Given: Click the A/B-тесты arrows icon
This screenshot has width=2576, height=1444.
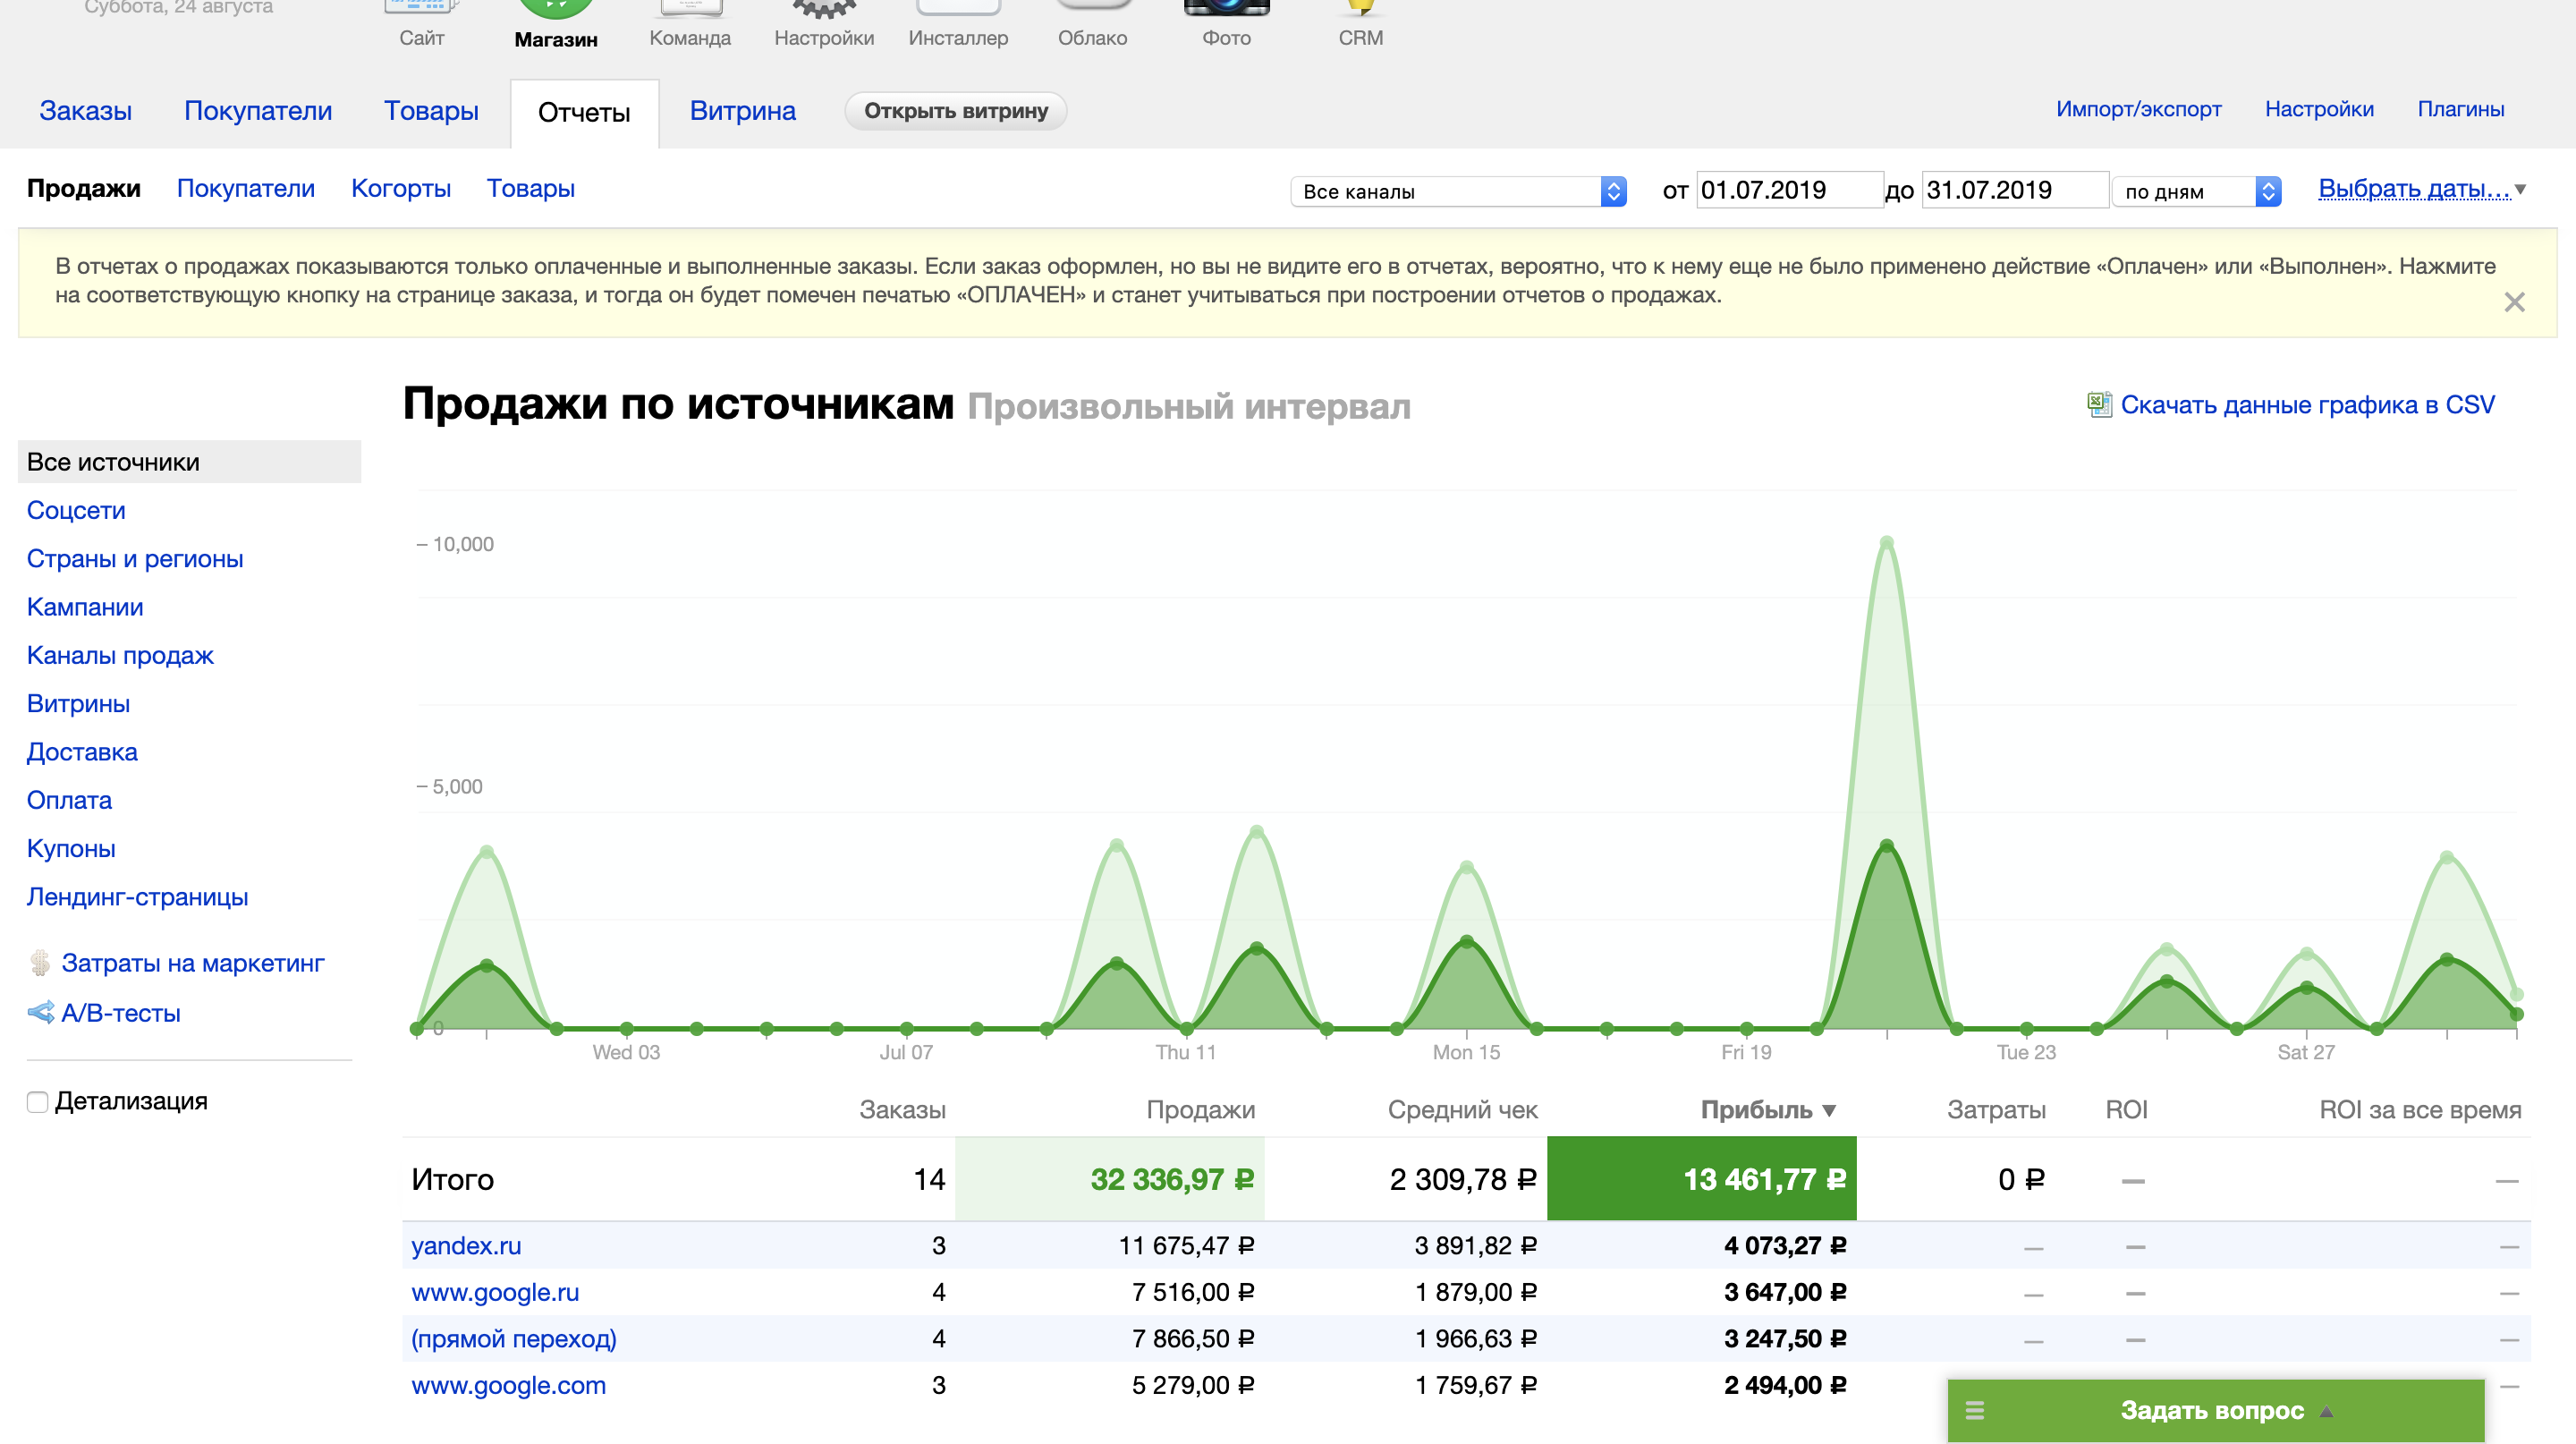Looking at the screenshot, I should pyautogui.click(x=41, y=1013).
